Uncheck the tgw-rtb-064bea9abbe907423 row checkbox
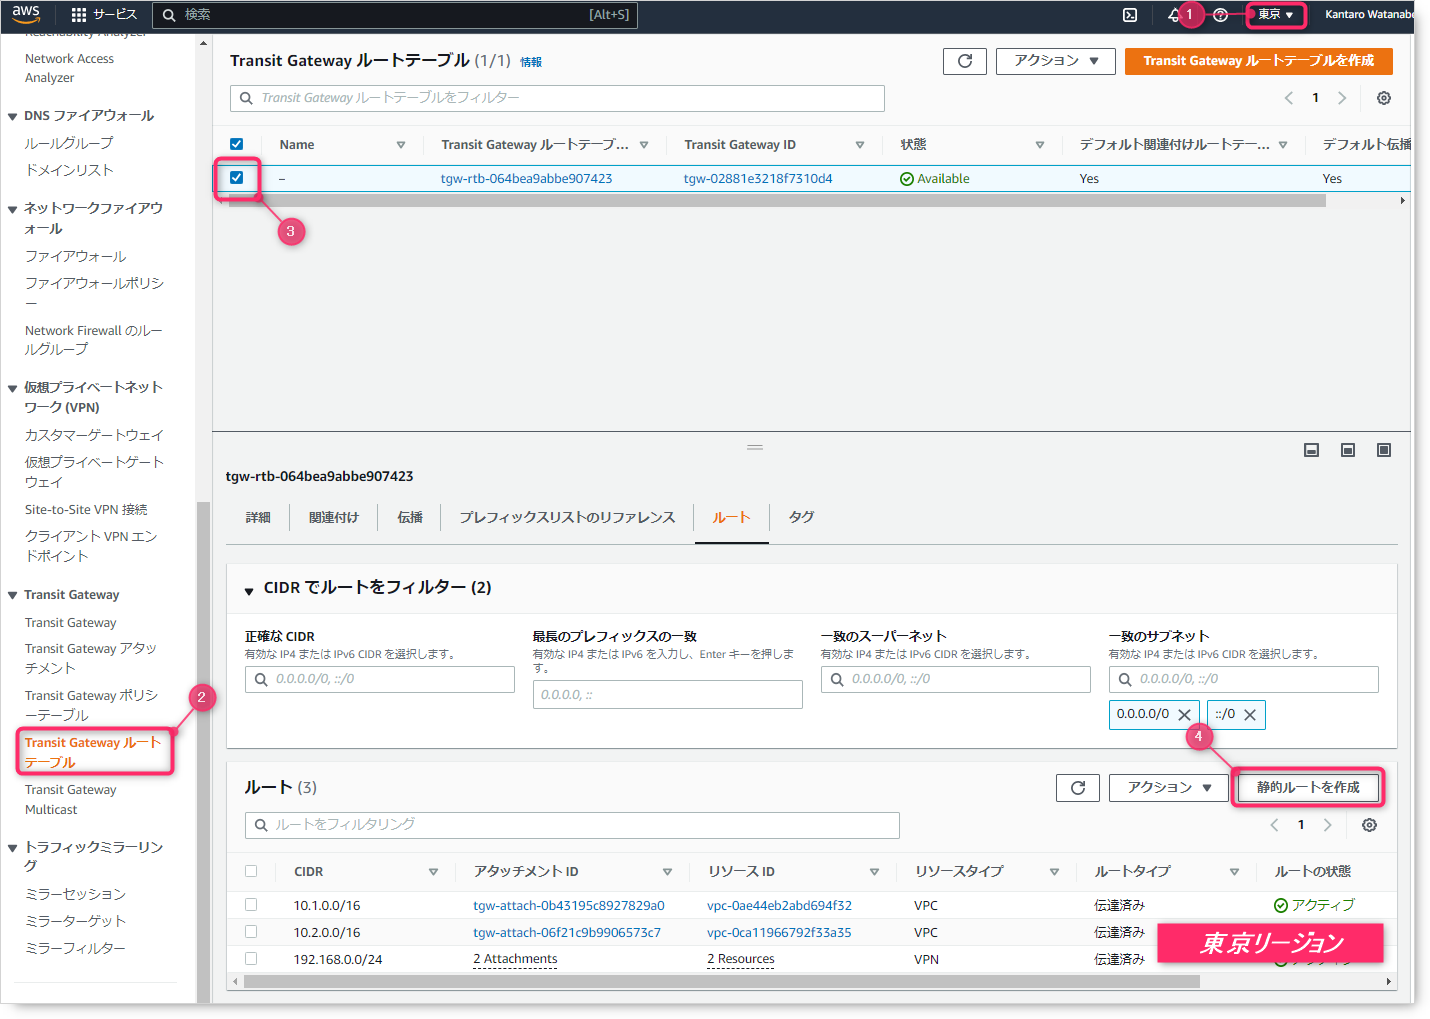The height and width of the screenshot is (1019, 1430). pyautogui.click(x=237, y=178)
